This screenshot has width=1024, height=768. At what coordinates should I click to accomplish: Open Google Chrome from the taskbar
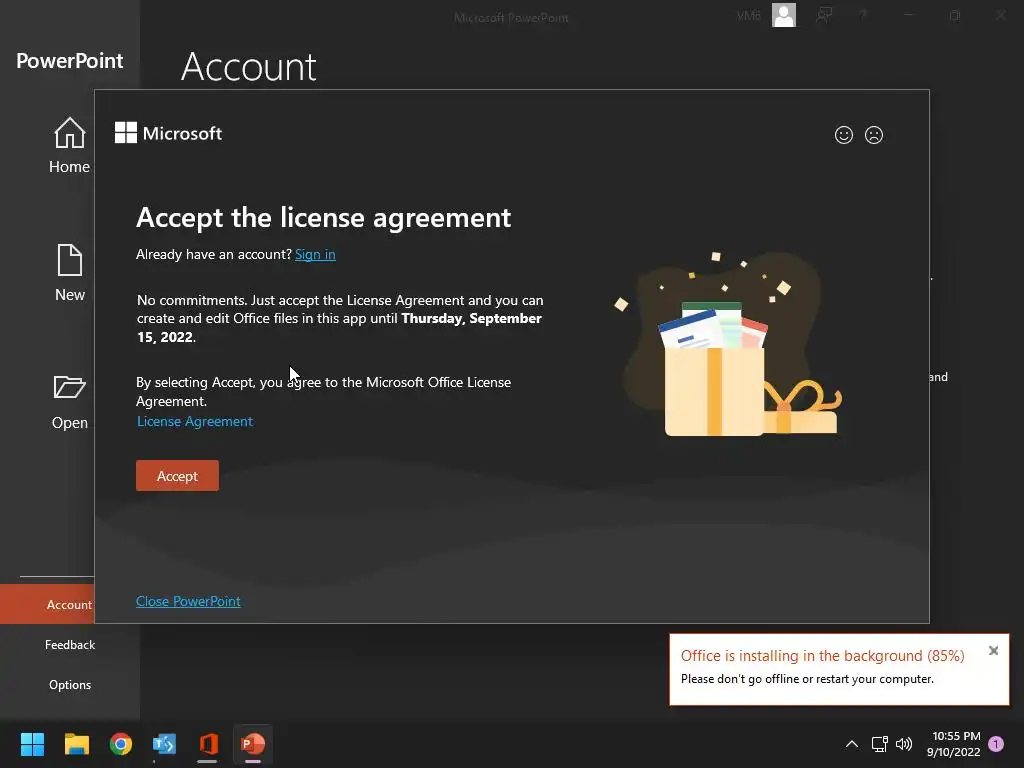click(x=121, y=744)
